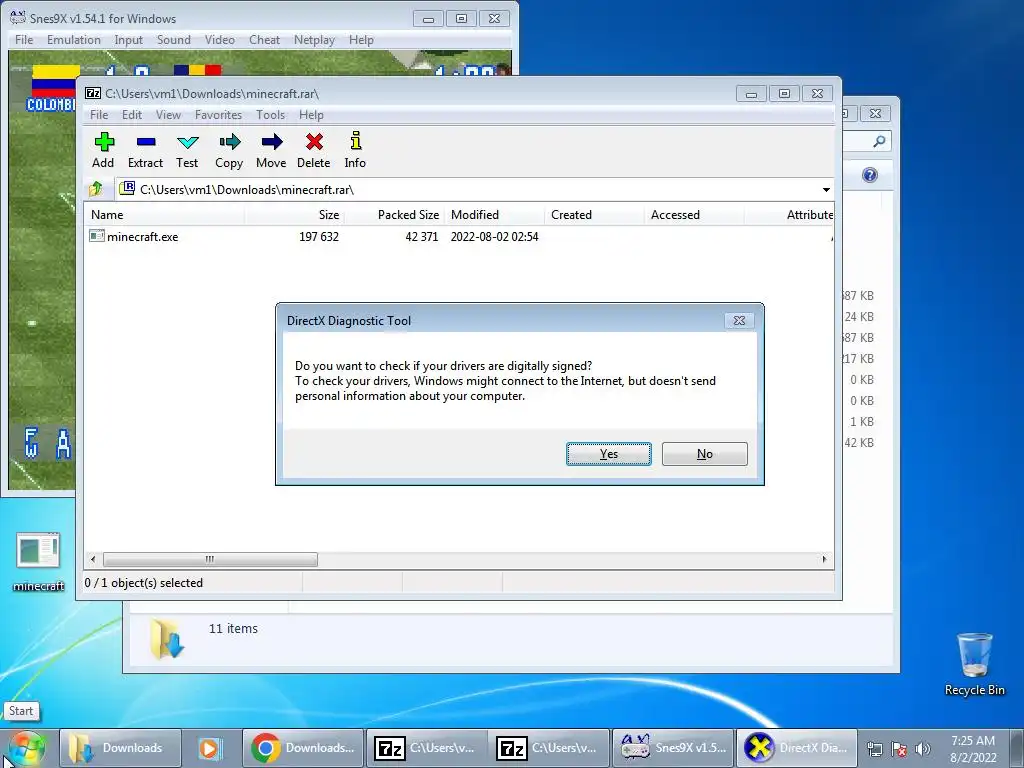Open the 7-Zip View menu

coord(168,115)
